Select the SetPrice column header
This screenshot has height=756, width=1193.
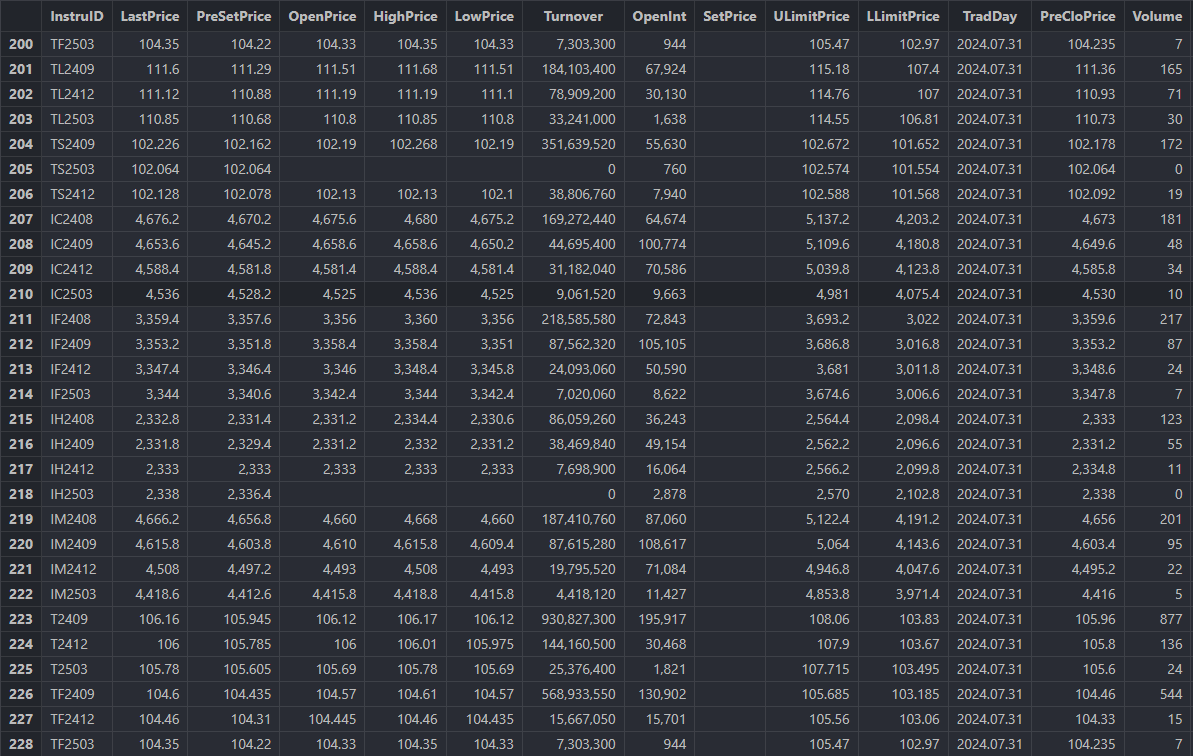click(x=729, y=17)
